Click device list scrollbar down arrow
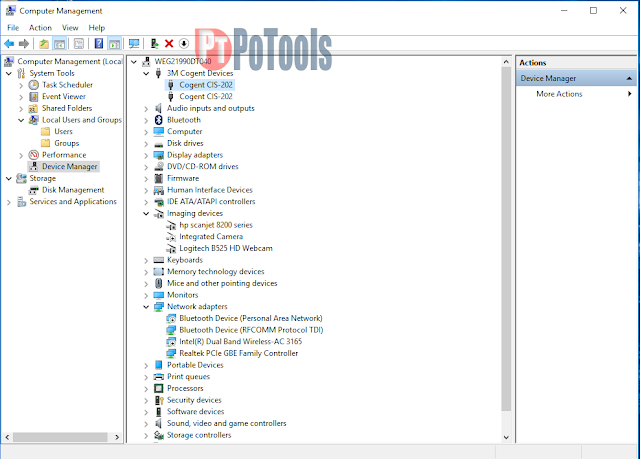640x459 pixels. (506, 437)
